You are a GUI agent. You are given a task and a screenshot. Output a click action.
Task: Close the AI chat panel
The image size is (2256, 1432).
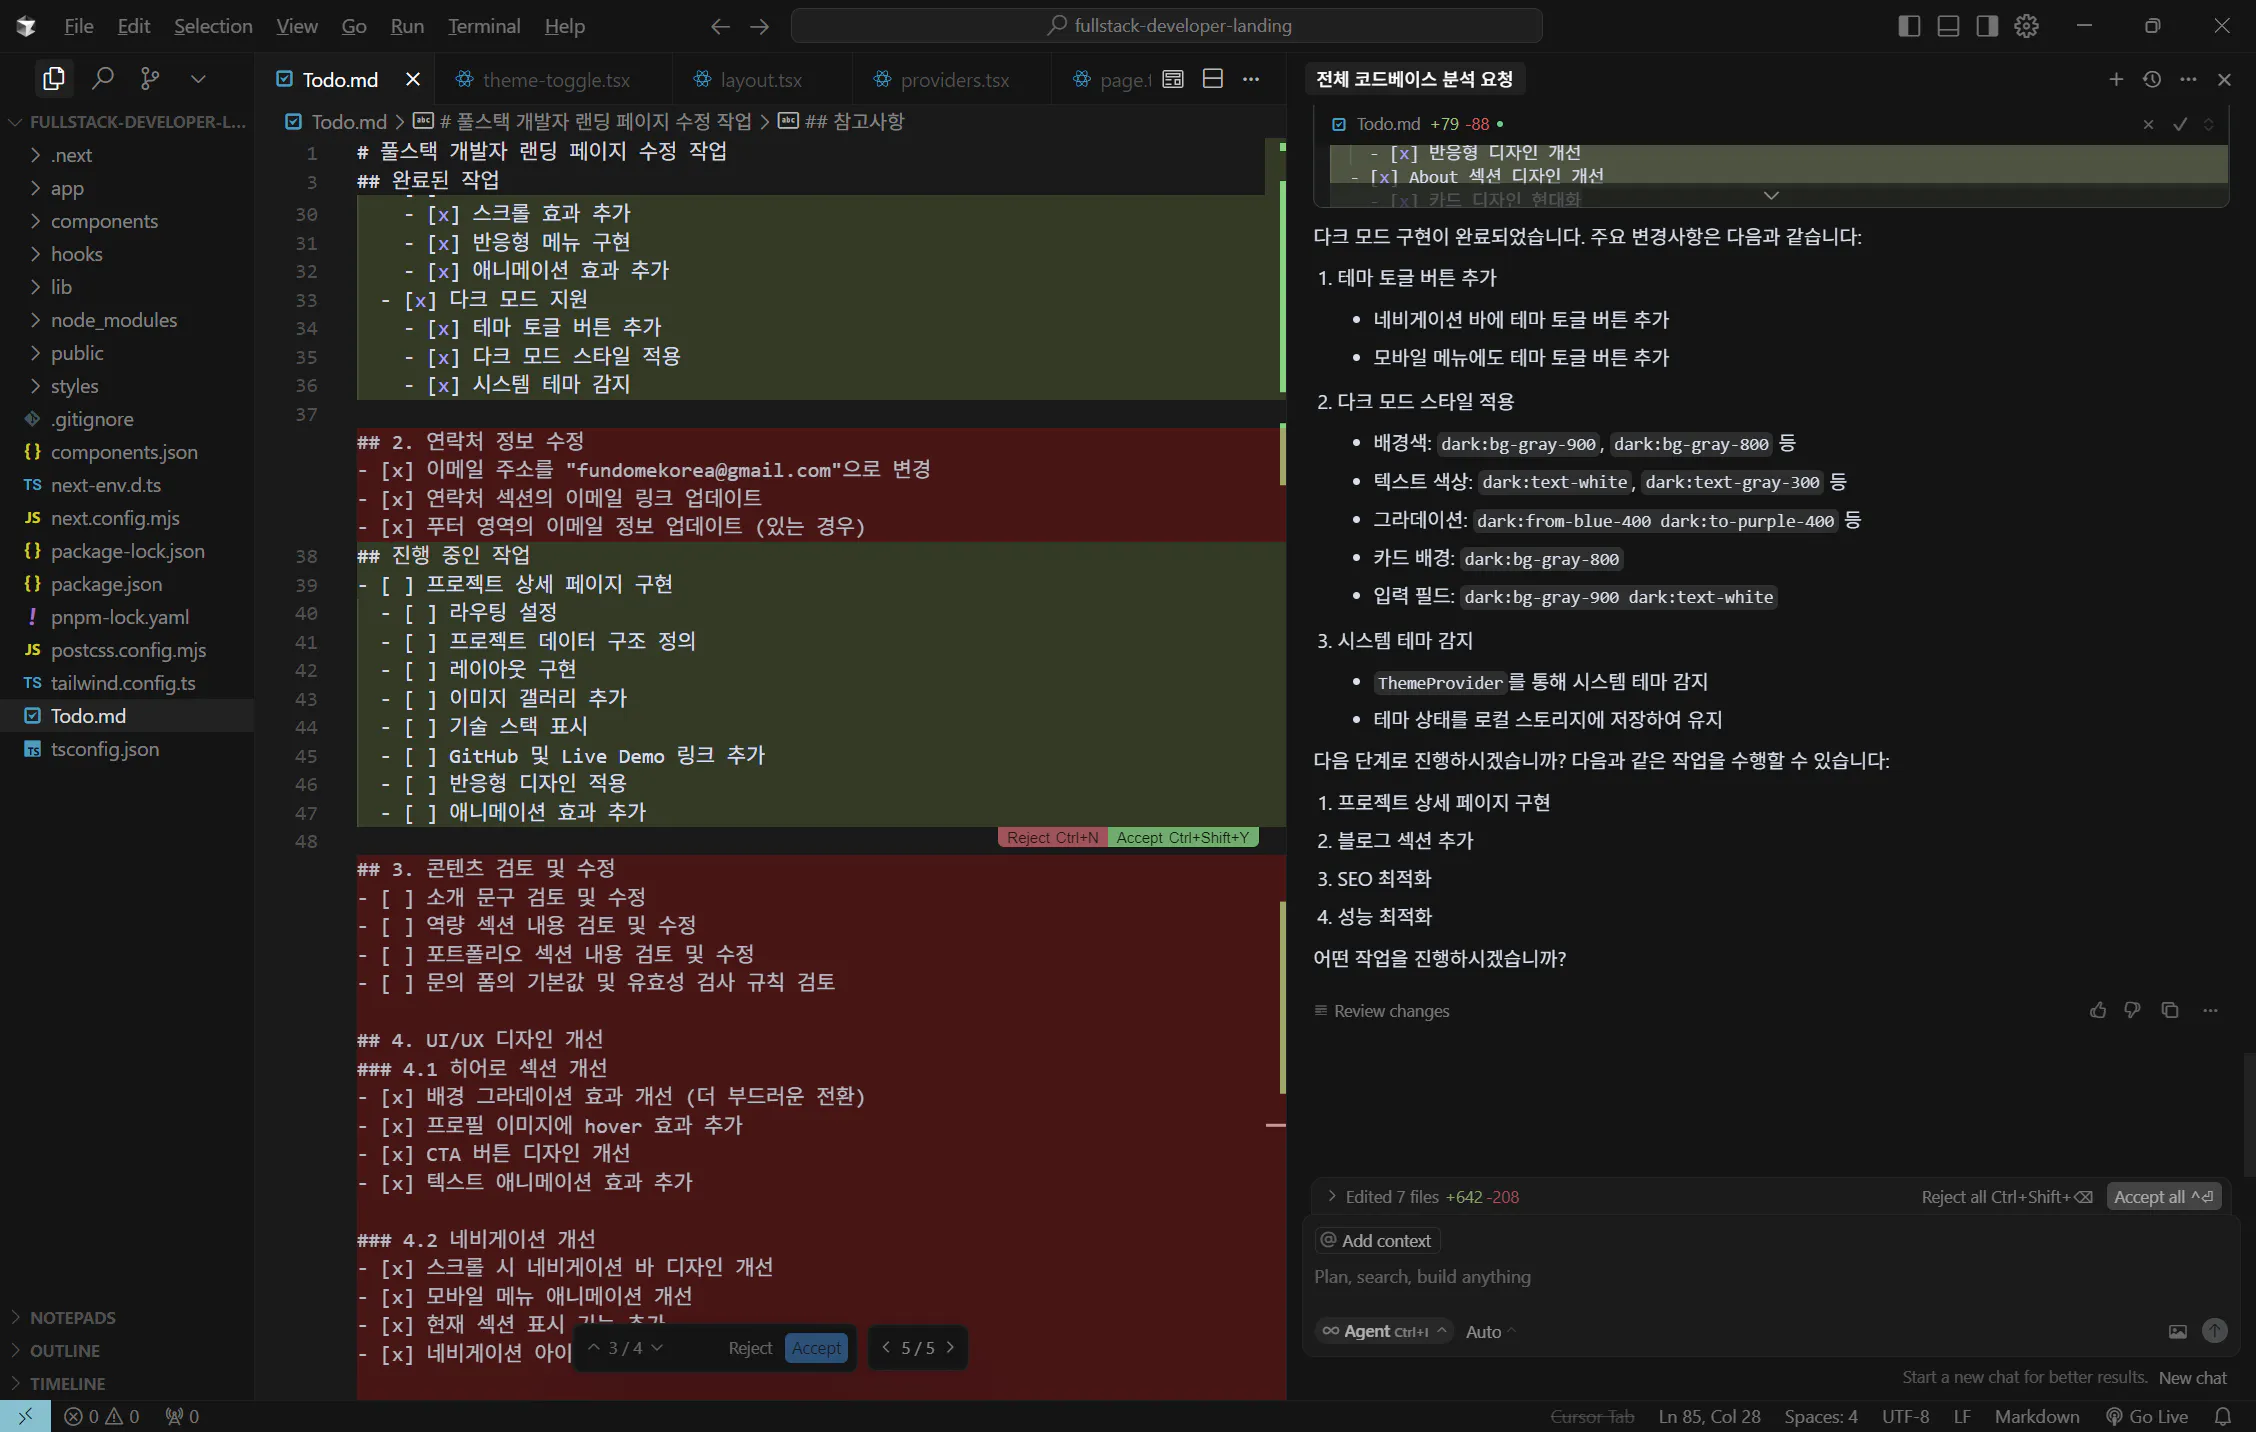(x=2224, y=79)
